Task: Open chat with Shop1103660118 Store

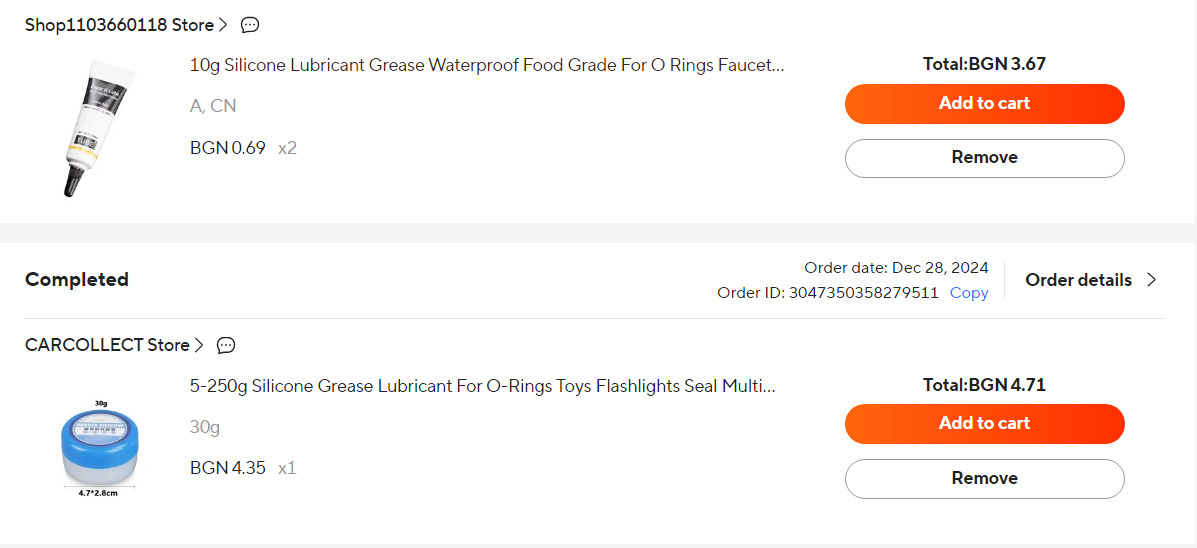Action: click(x=250, y=25)
